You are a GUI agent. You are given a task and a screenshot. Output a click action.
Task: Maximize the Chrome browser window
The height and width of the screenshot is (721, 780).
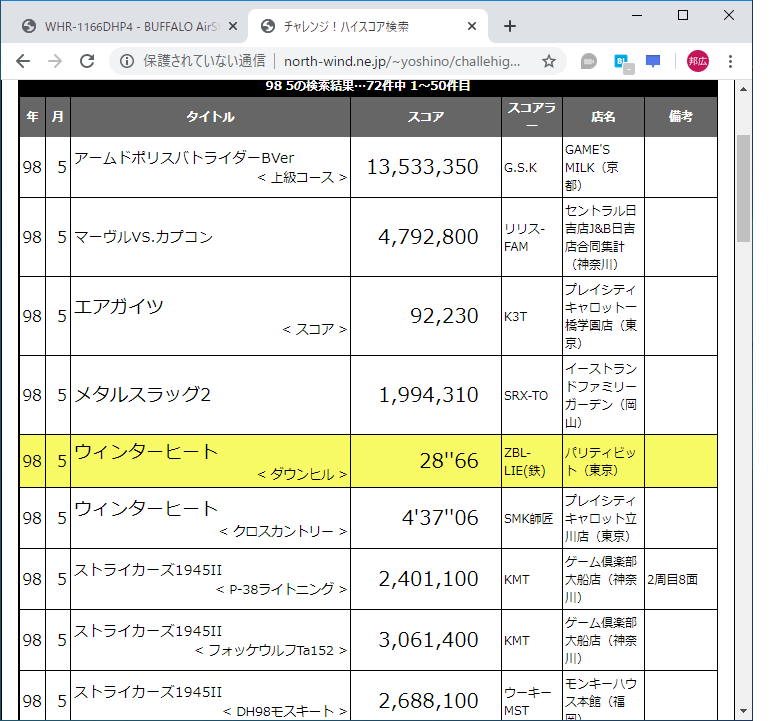coord(683,15)
